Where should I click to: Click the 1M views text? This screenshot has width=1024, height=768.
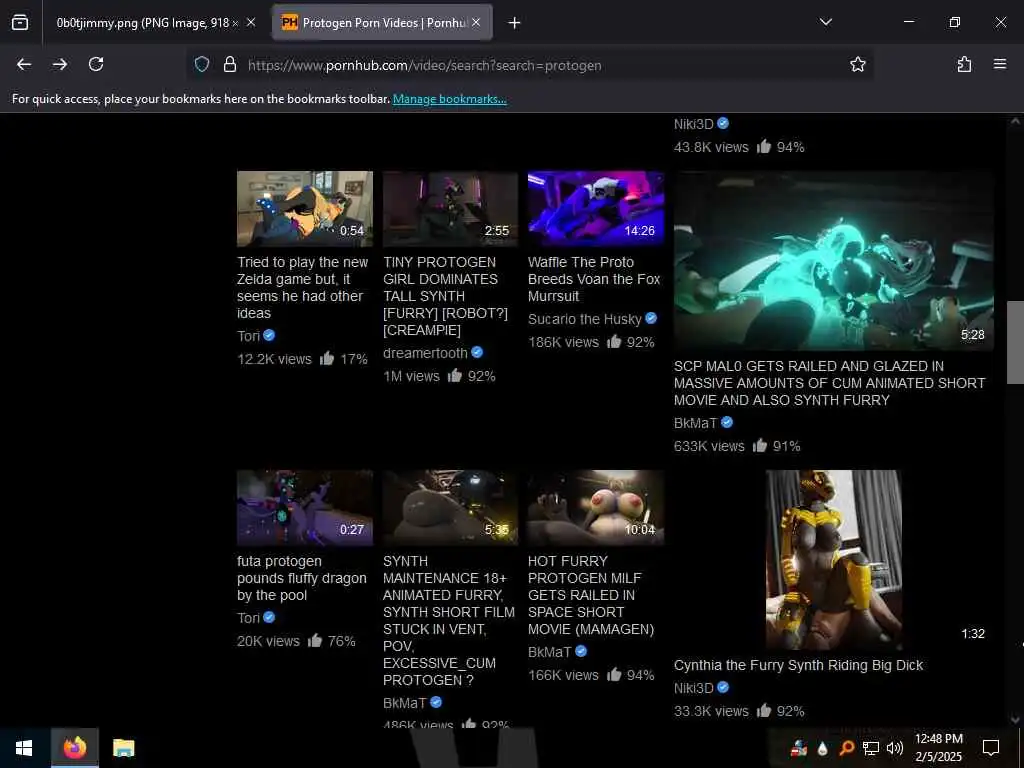click(x=411, y=376)
